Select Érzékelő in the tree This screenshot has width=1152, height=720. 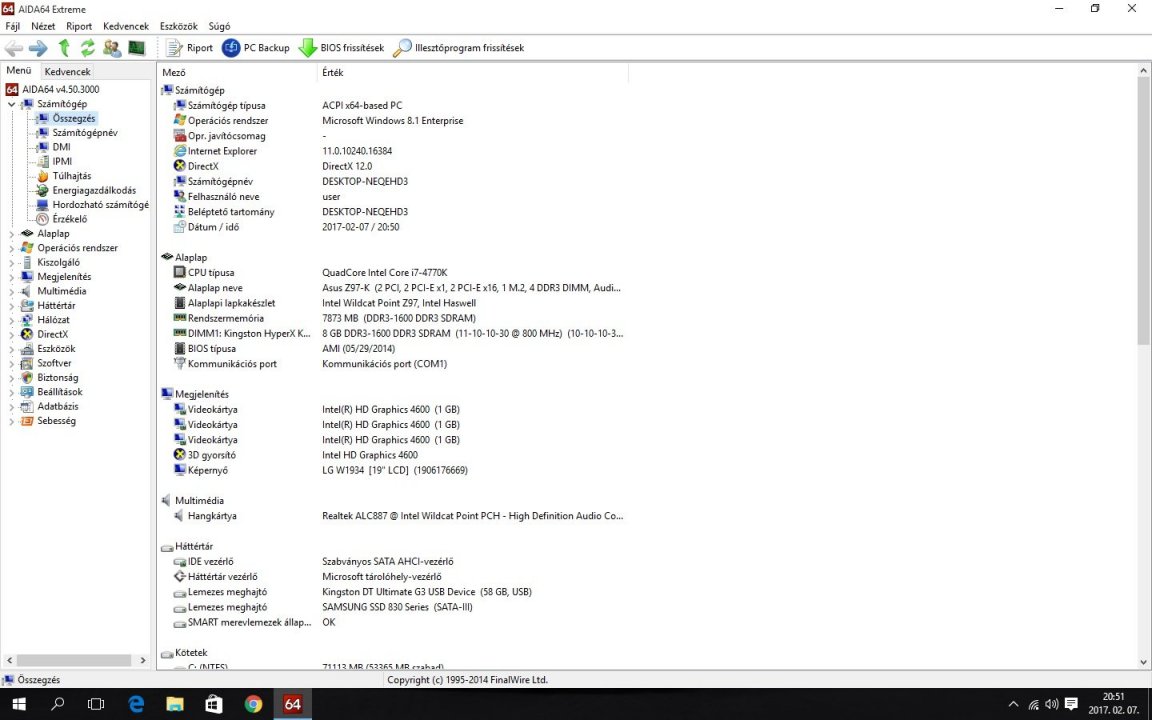click(x=70, y=219)
